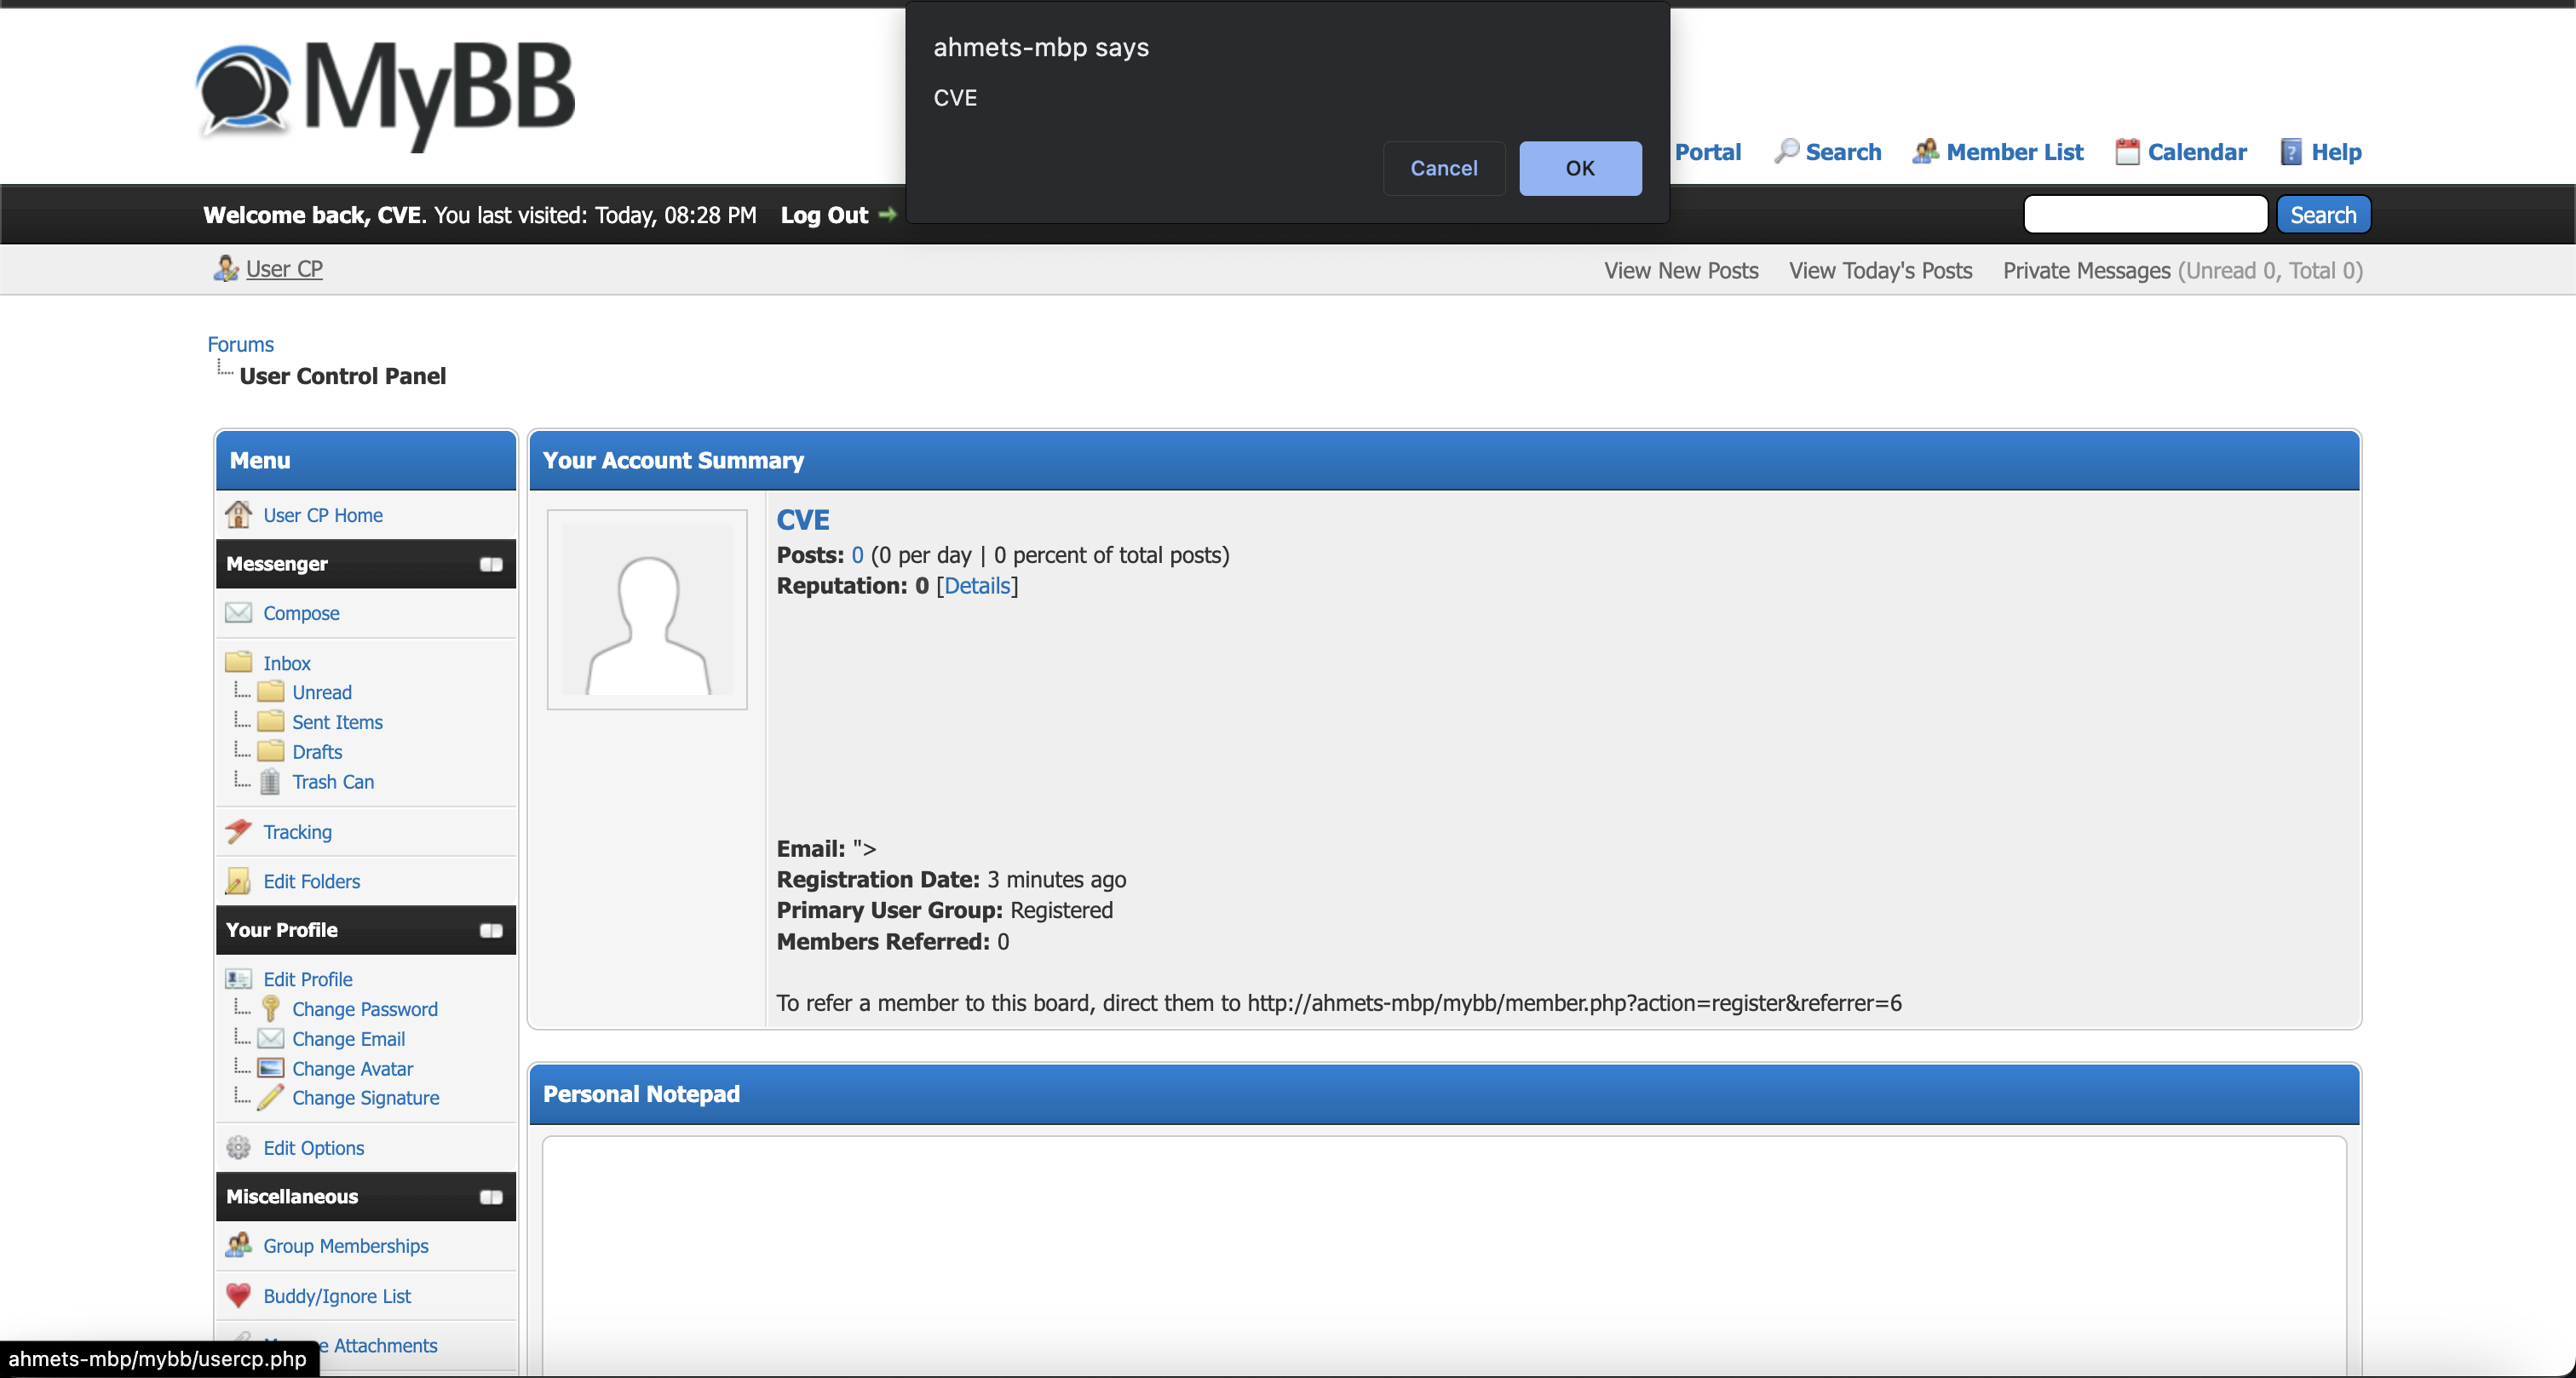The height and width of the screenshot is (1378, 2576).
Task: Open Compose message link
Action: pos(301,613)
